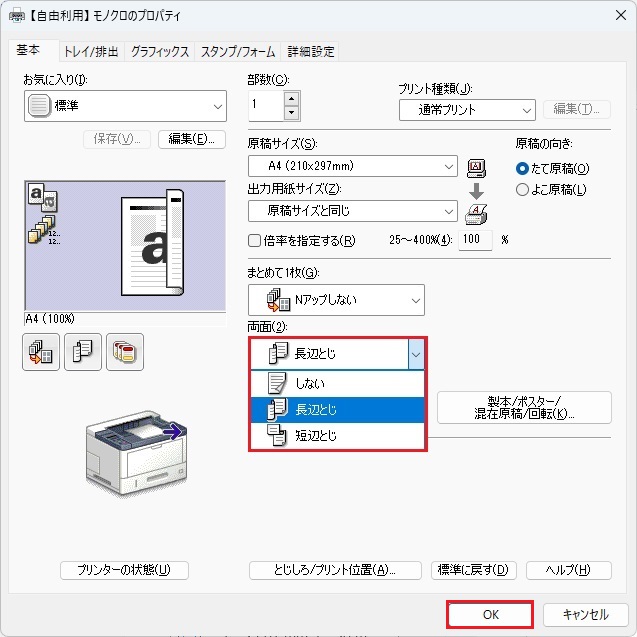
Task: Select よこ原稿 landscape orientation
Action: [551, 189]
